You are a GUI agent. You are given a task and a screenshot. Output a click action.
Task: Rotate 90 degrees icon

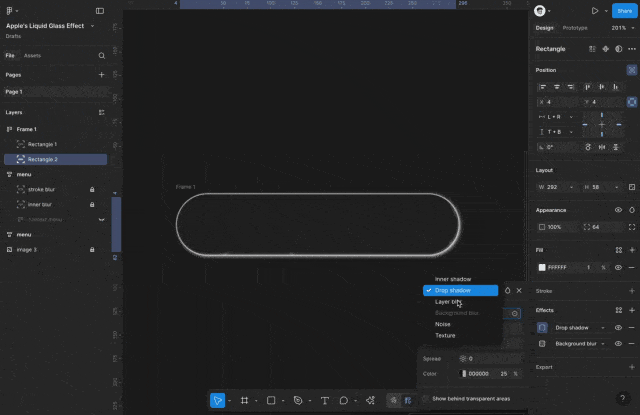pos(588,147)
